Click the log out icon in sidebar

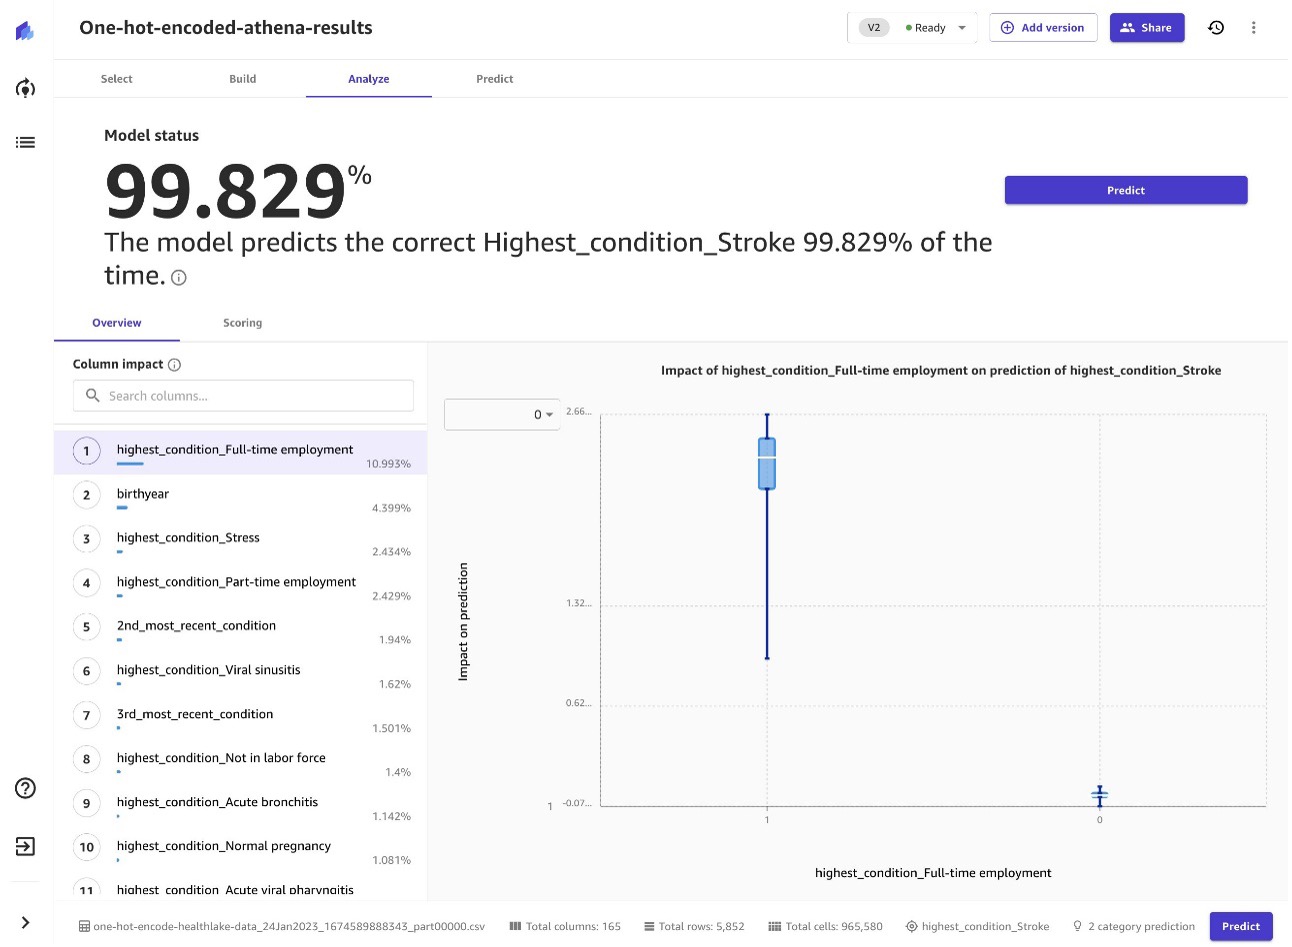tap(25, 846)
